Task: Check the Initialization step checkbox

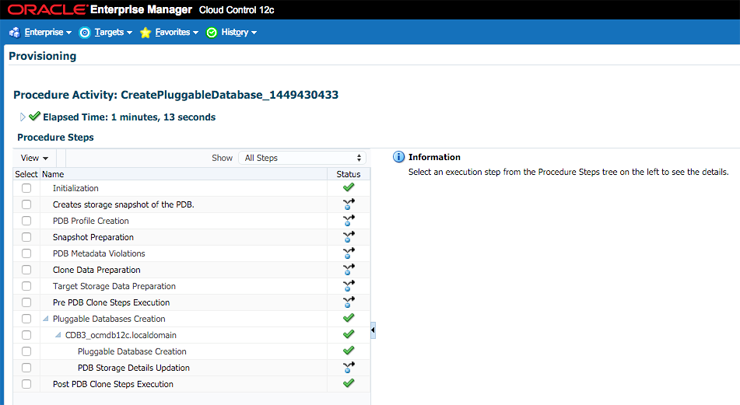Action: (x=26, y=188)
